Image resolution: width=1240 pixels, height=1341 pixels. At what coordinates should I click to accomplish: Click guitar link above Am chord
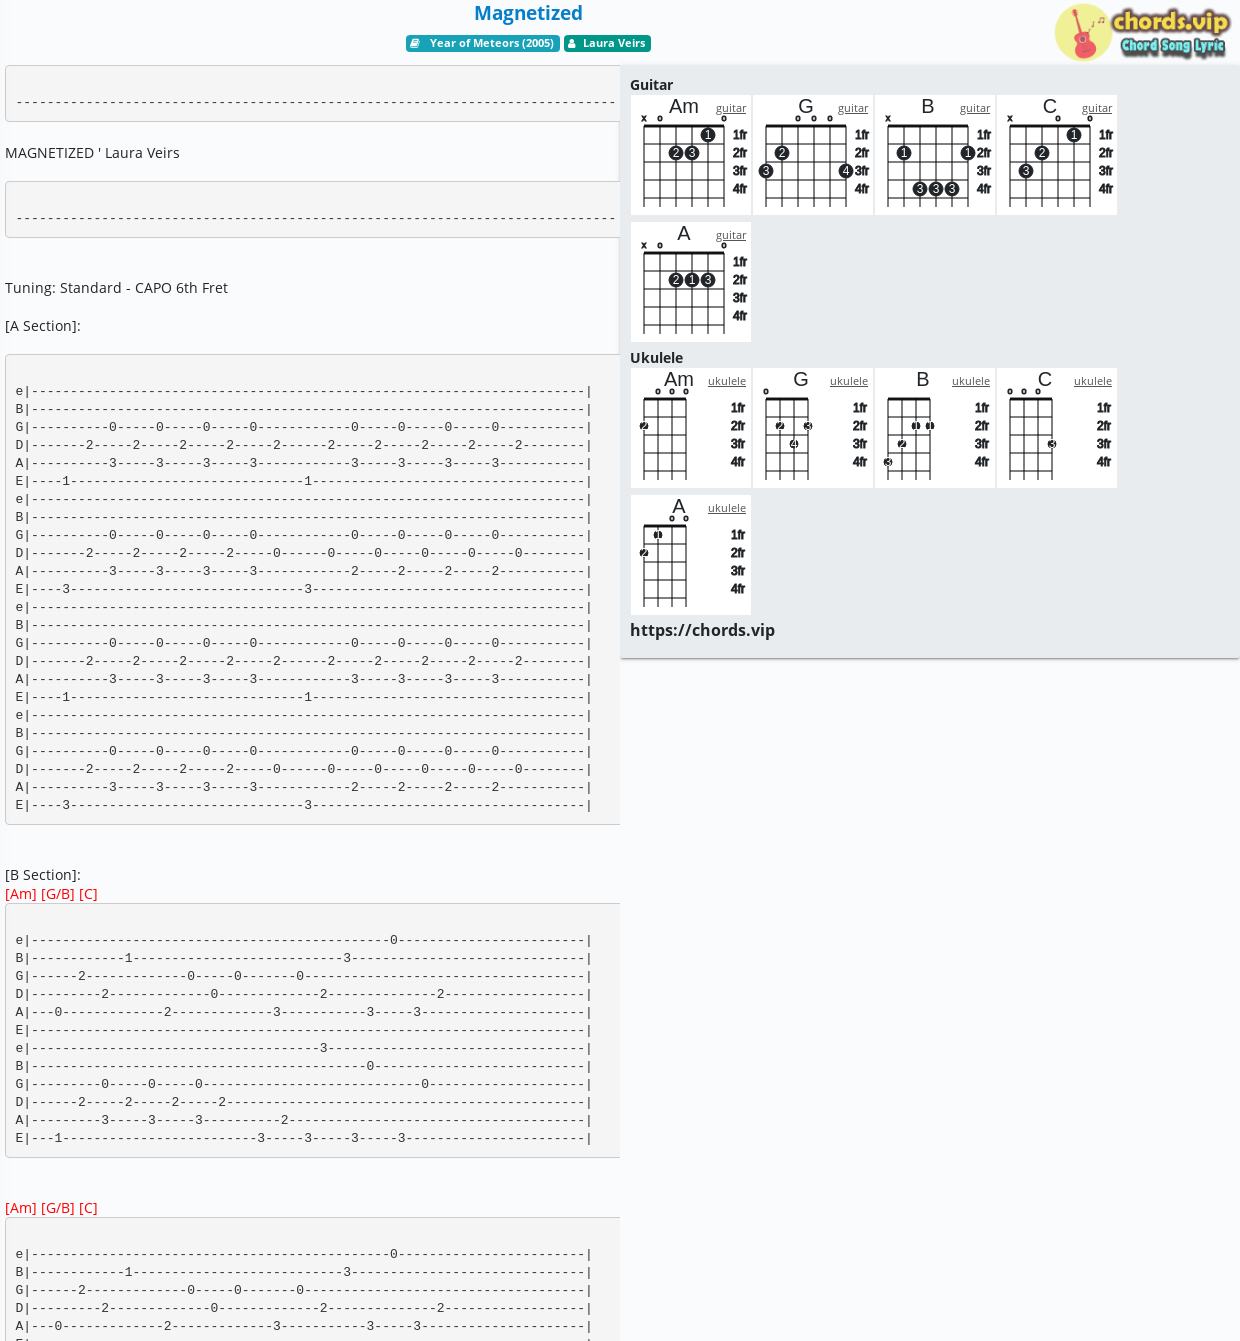731,108
